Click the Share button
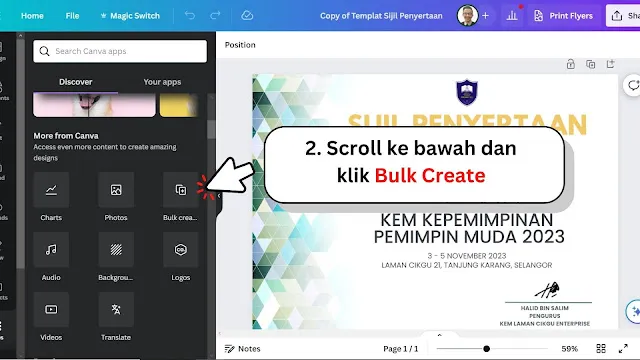640x360 pixels. 623,16
